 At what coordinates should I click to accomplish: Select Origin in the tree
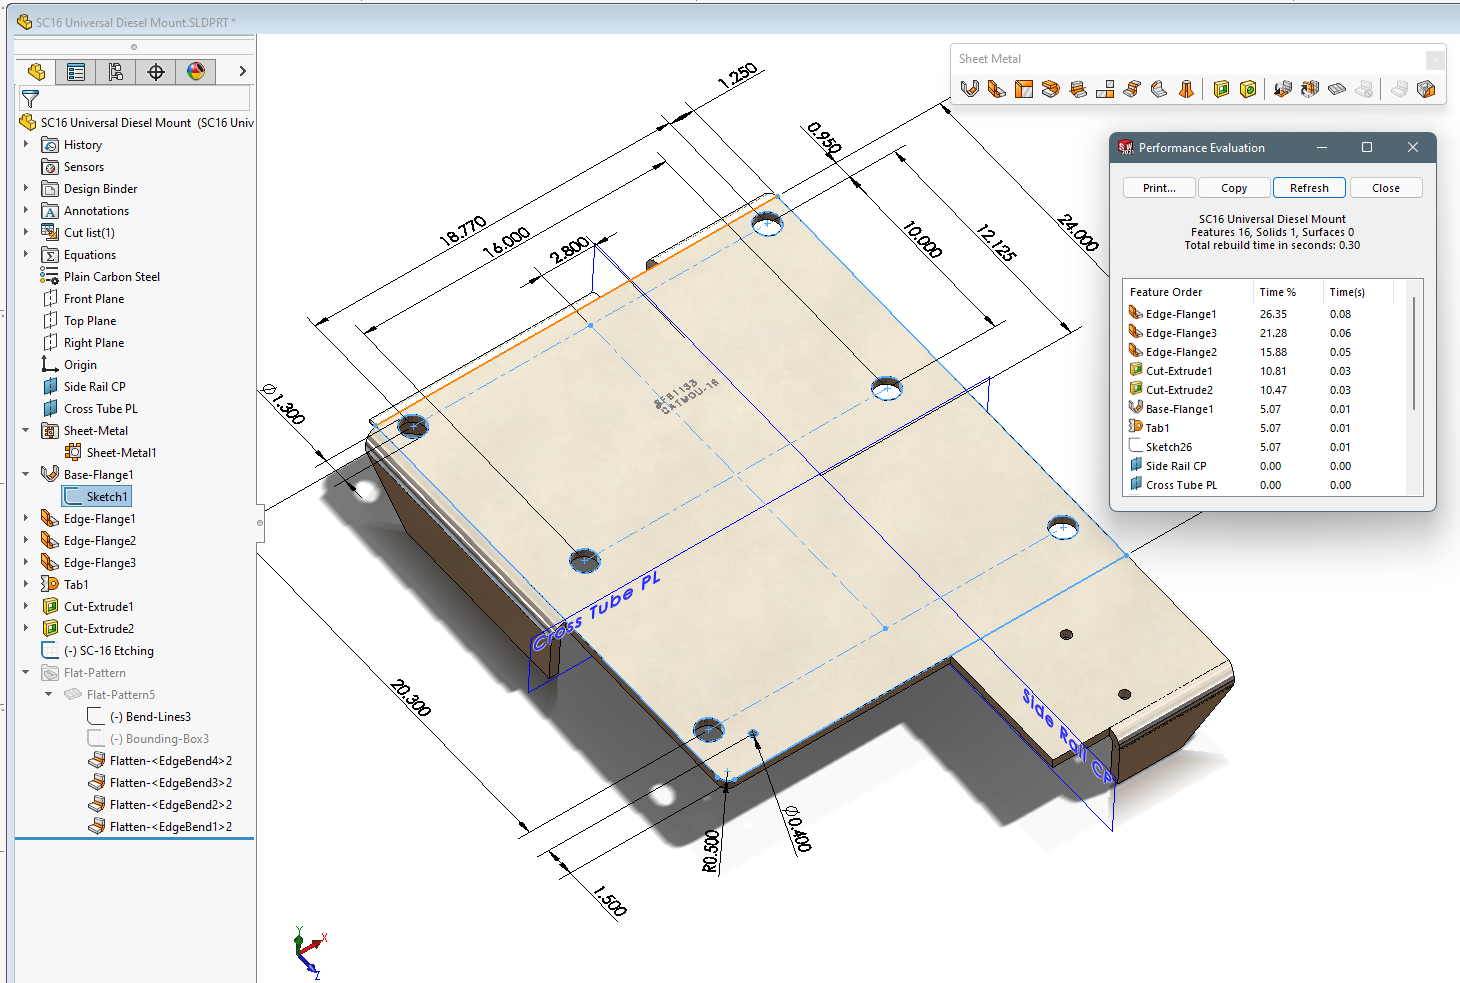coord(80,365)
